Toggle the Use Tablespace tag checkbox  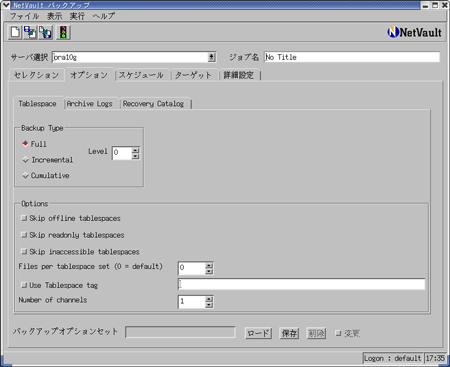pos(24,285)
